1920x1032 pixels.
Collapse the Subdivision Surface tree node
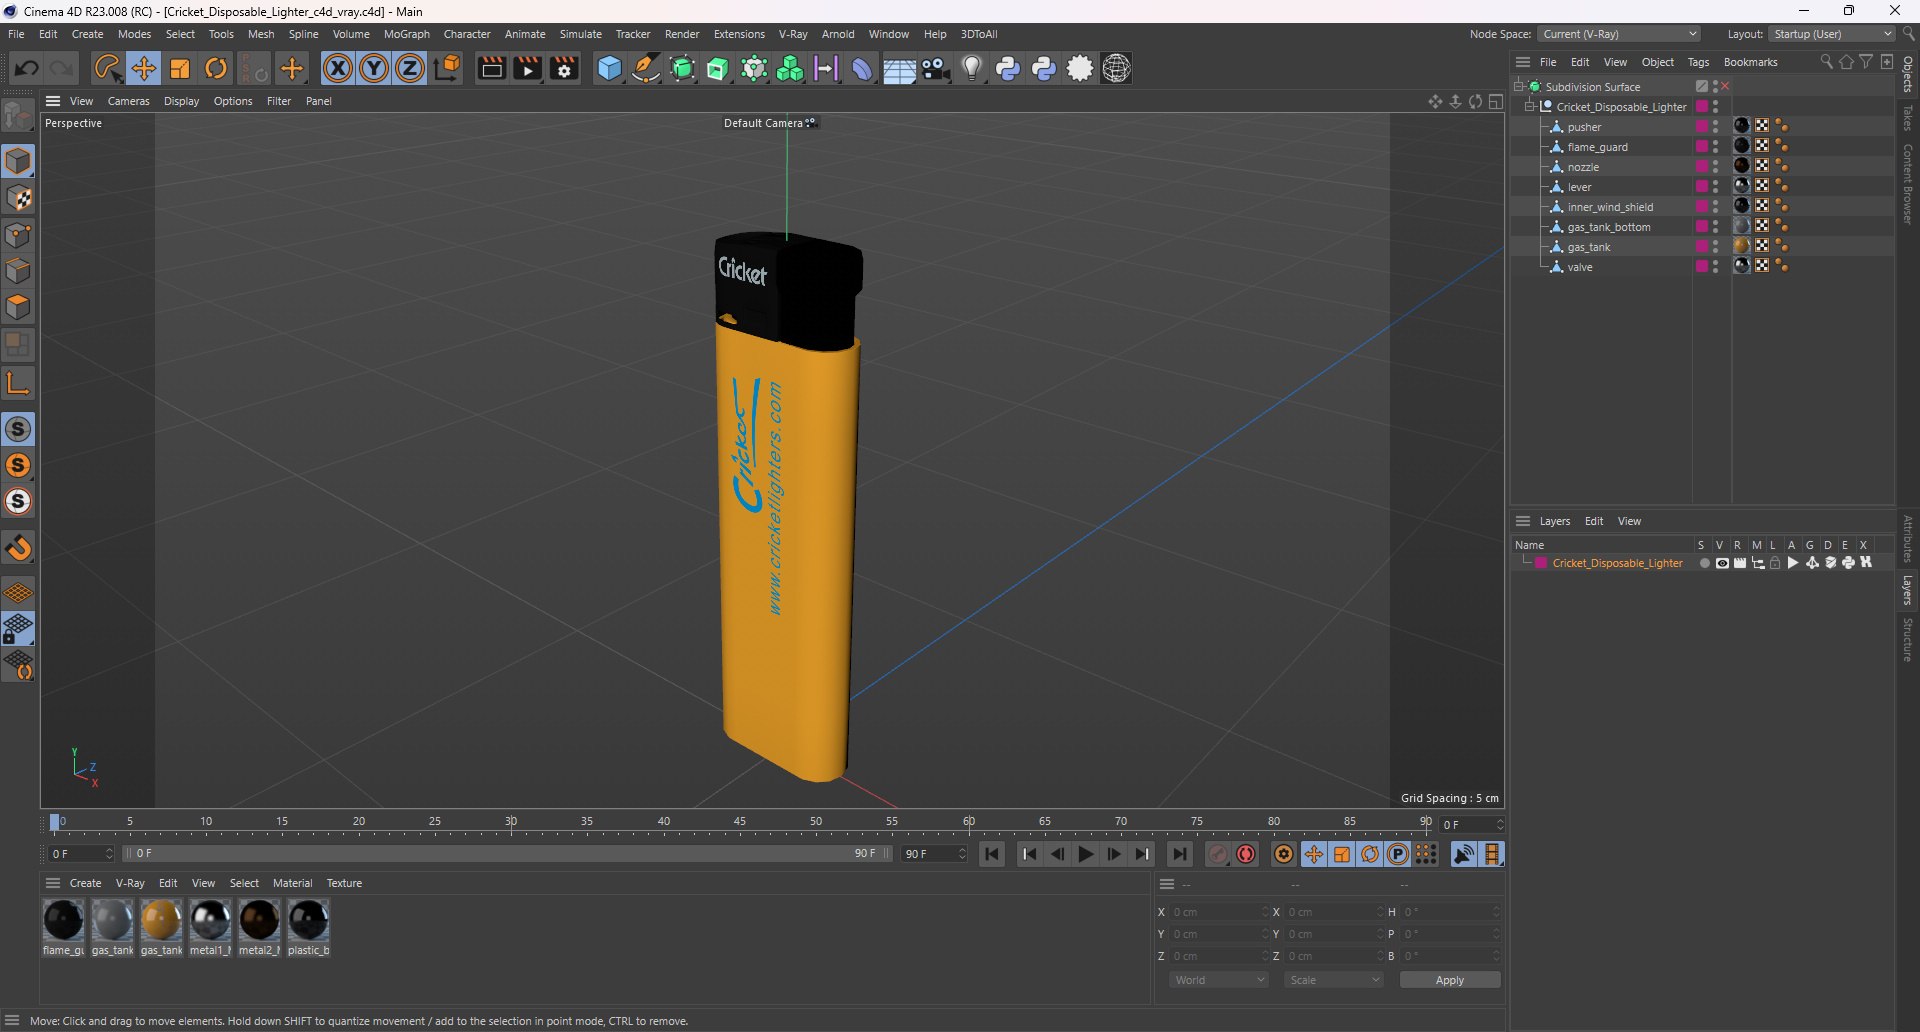pos(1518,86)
